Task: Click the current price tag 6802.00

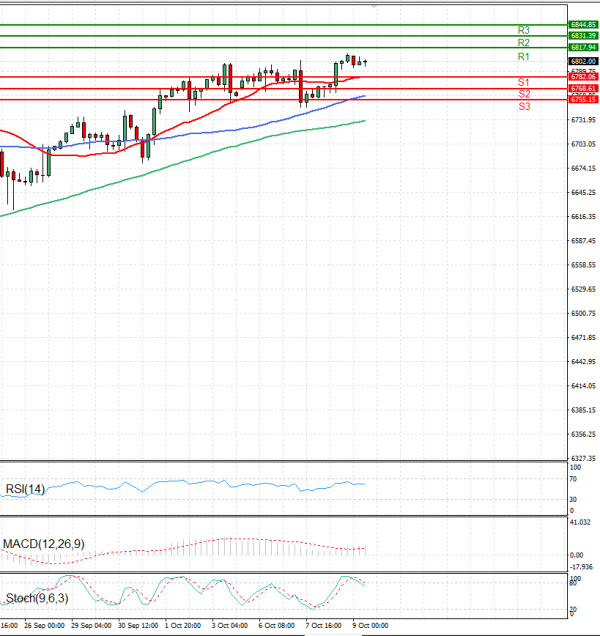Action: pos(583,61)
